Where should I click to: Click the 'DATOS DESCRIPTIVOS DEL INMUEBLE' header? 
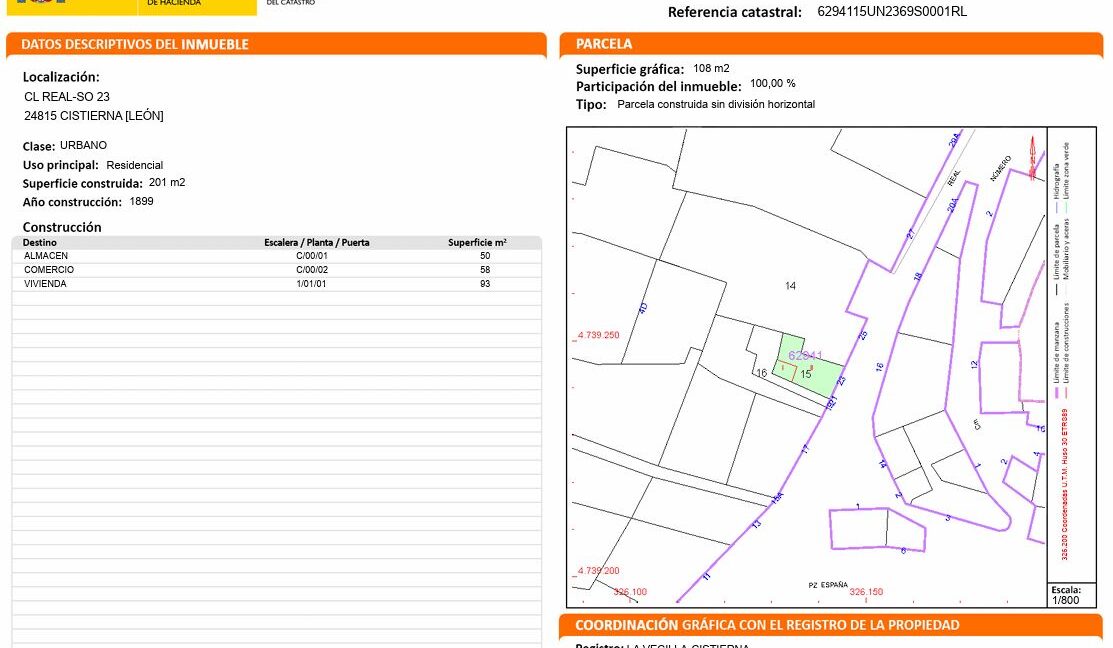pyautogui.click(x=135, y=44)
